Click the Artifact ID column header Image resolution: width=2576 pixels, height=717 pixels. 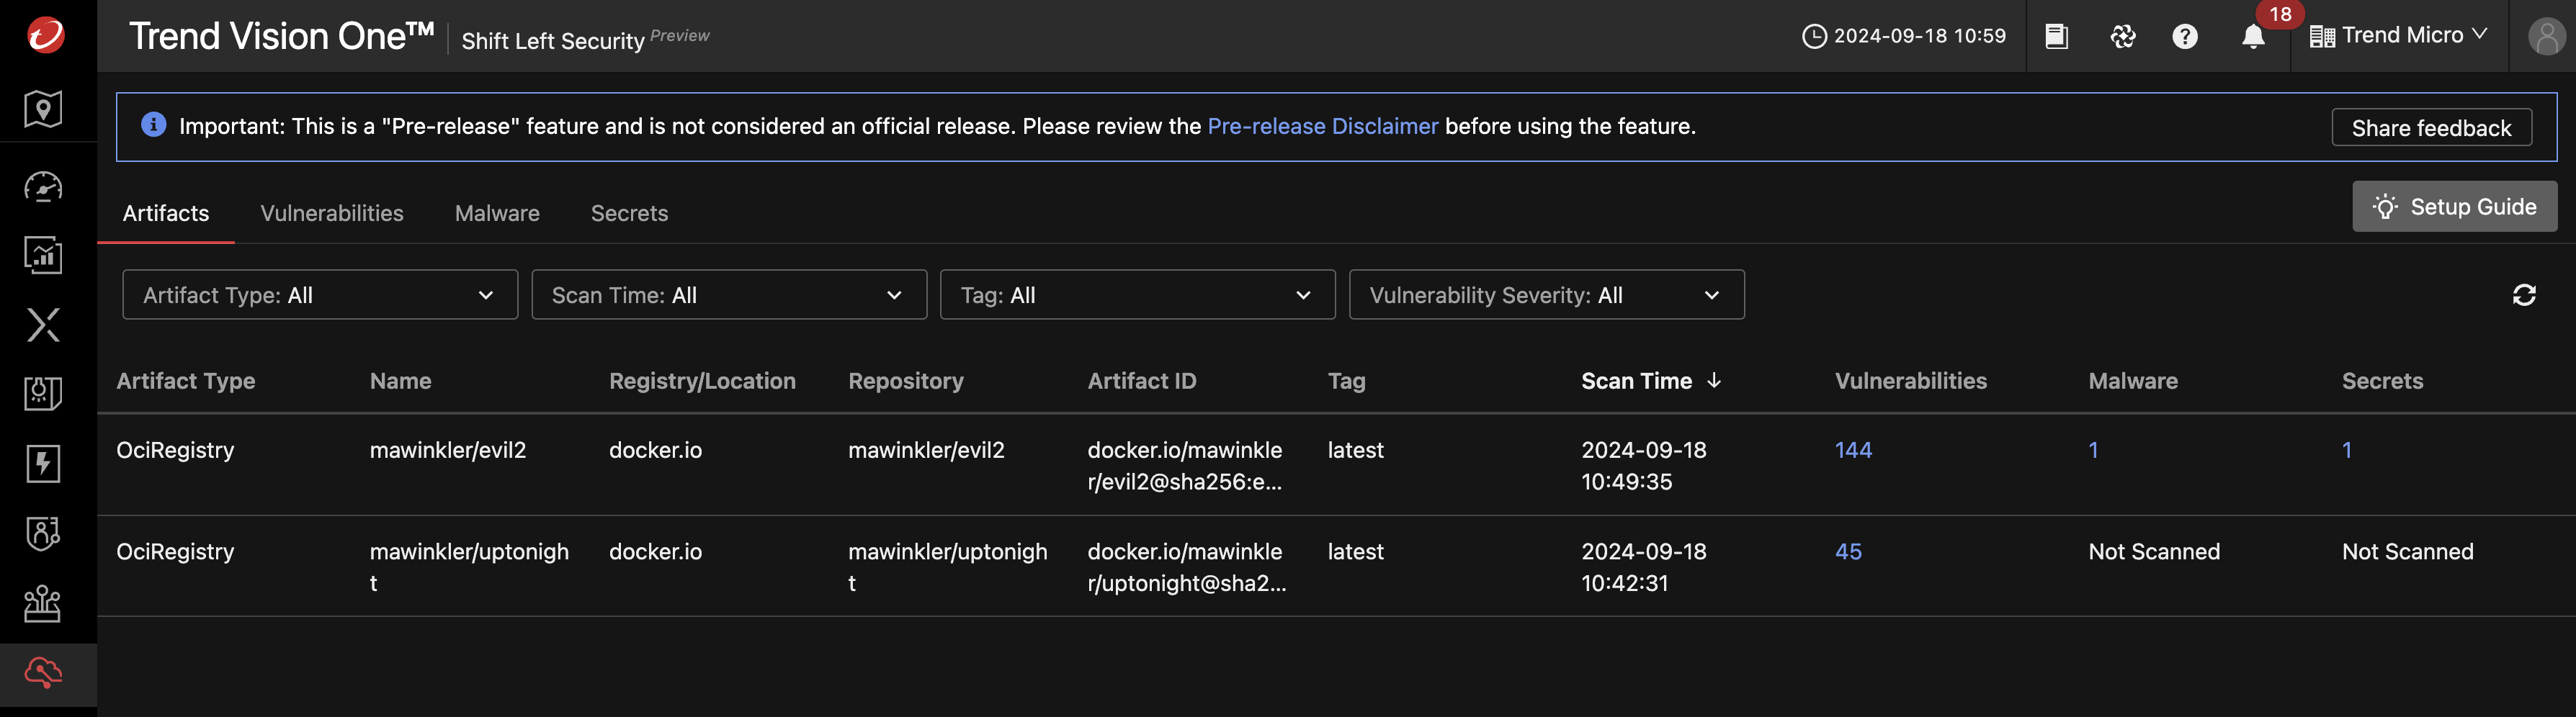pos(1142,381)
